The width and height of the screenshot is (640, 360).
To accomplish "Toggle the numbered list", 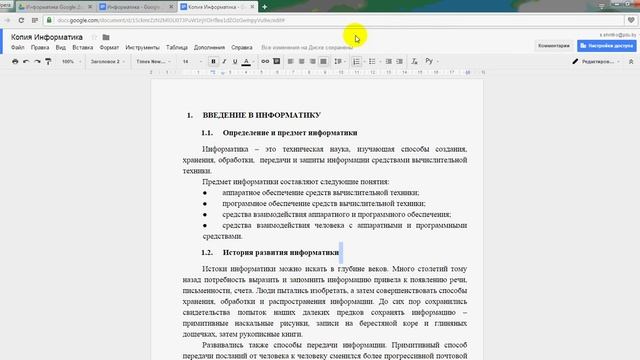I will [356, 62].
